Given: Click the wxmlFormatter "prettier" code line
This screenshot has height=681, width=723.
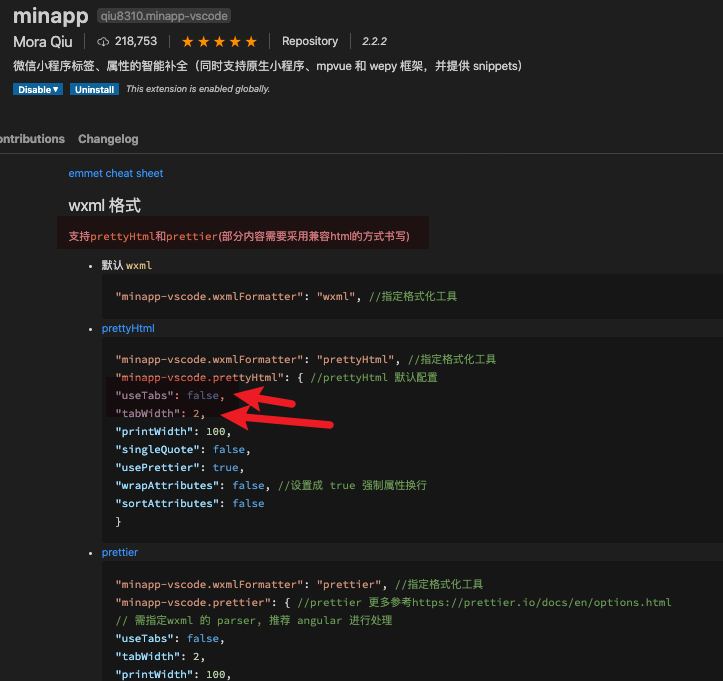Looking at the screenshot, I should [299, 585].
